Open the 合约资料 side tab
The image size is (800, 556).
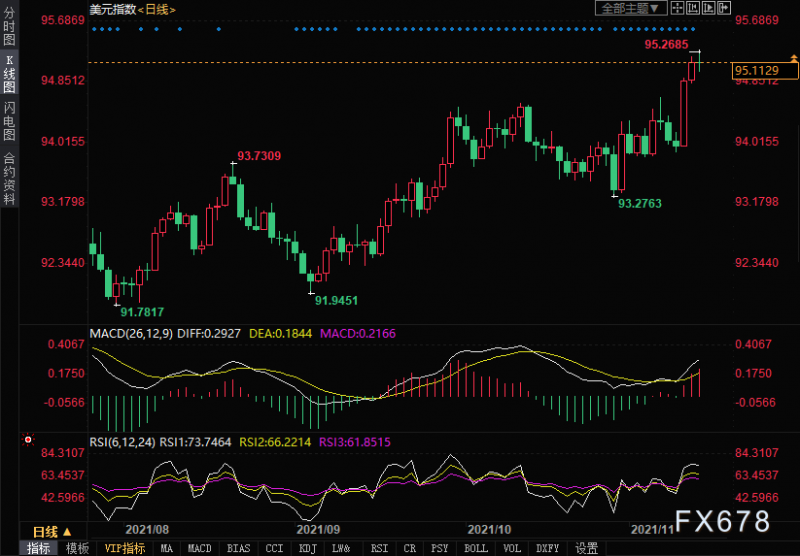pyautogui.click(x=9, y=178)
